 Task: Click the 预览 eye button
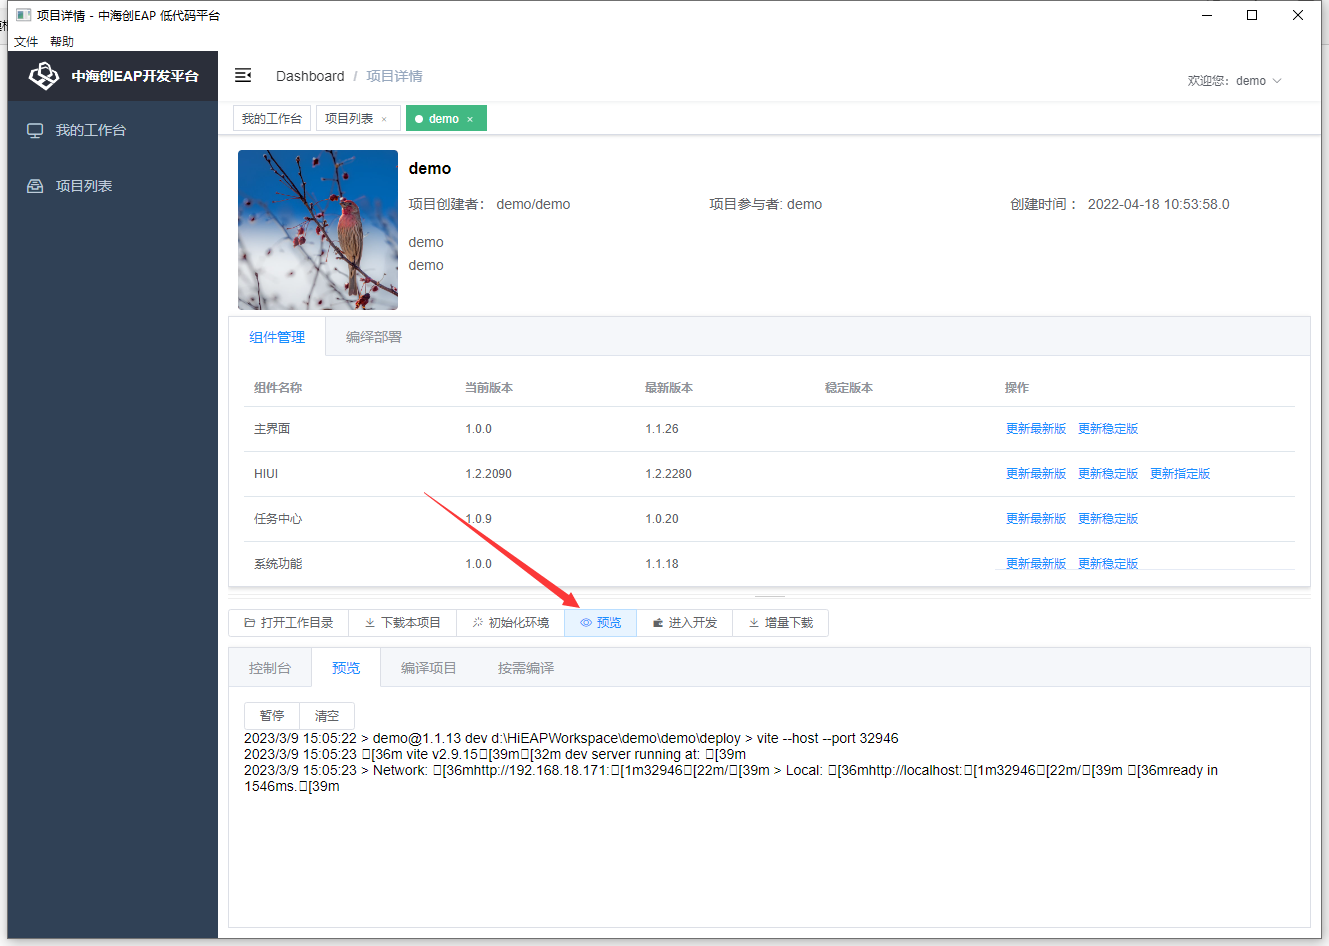click(600, 623)
